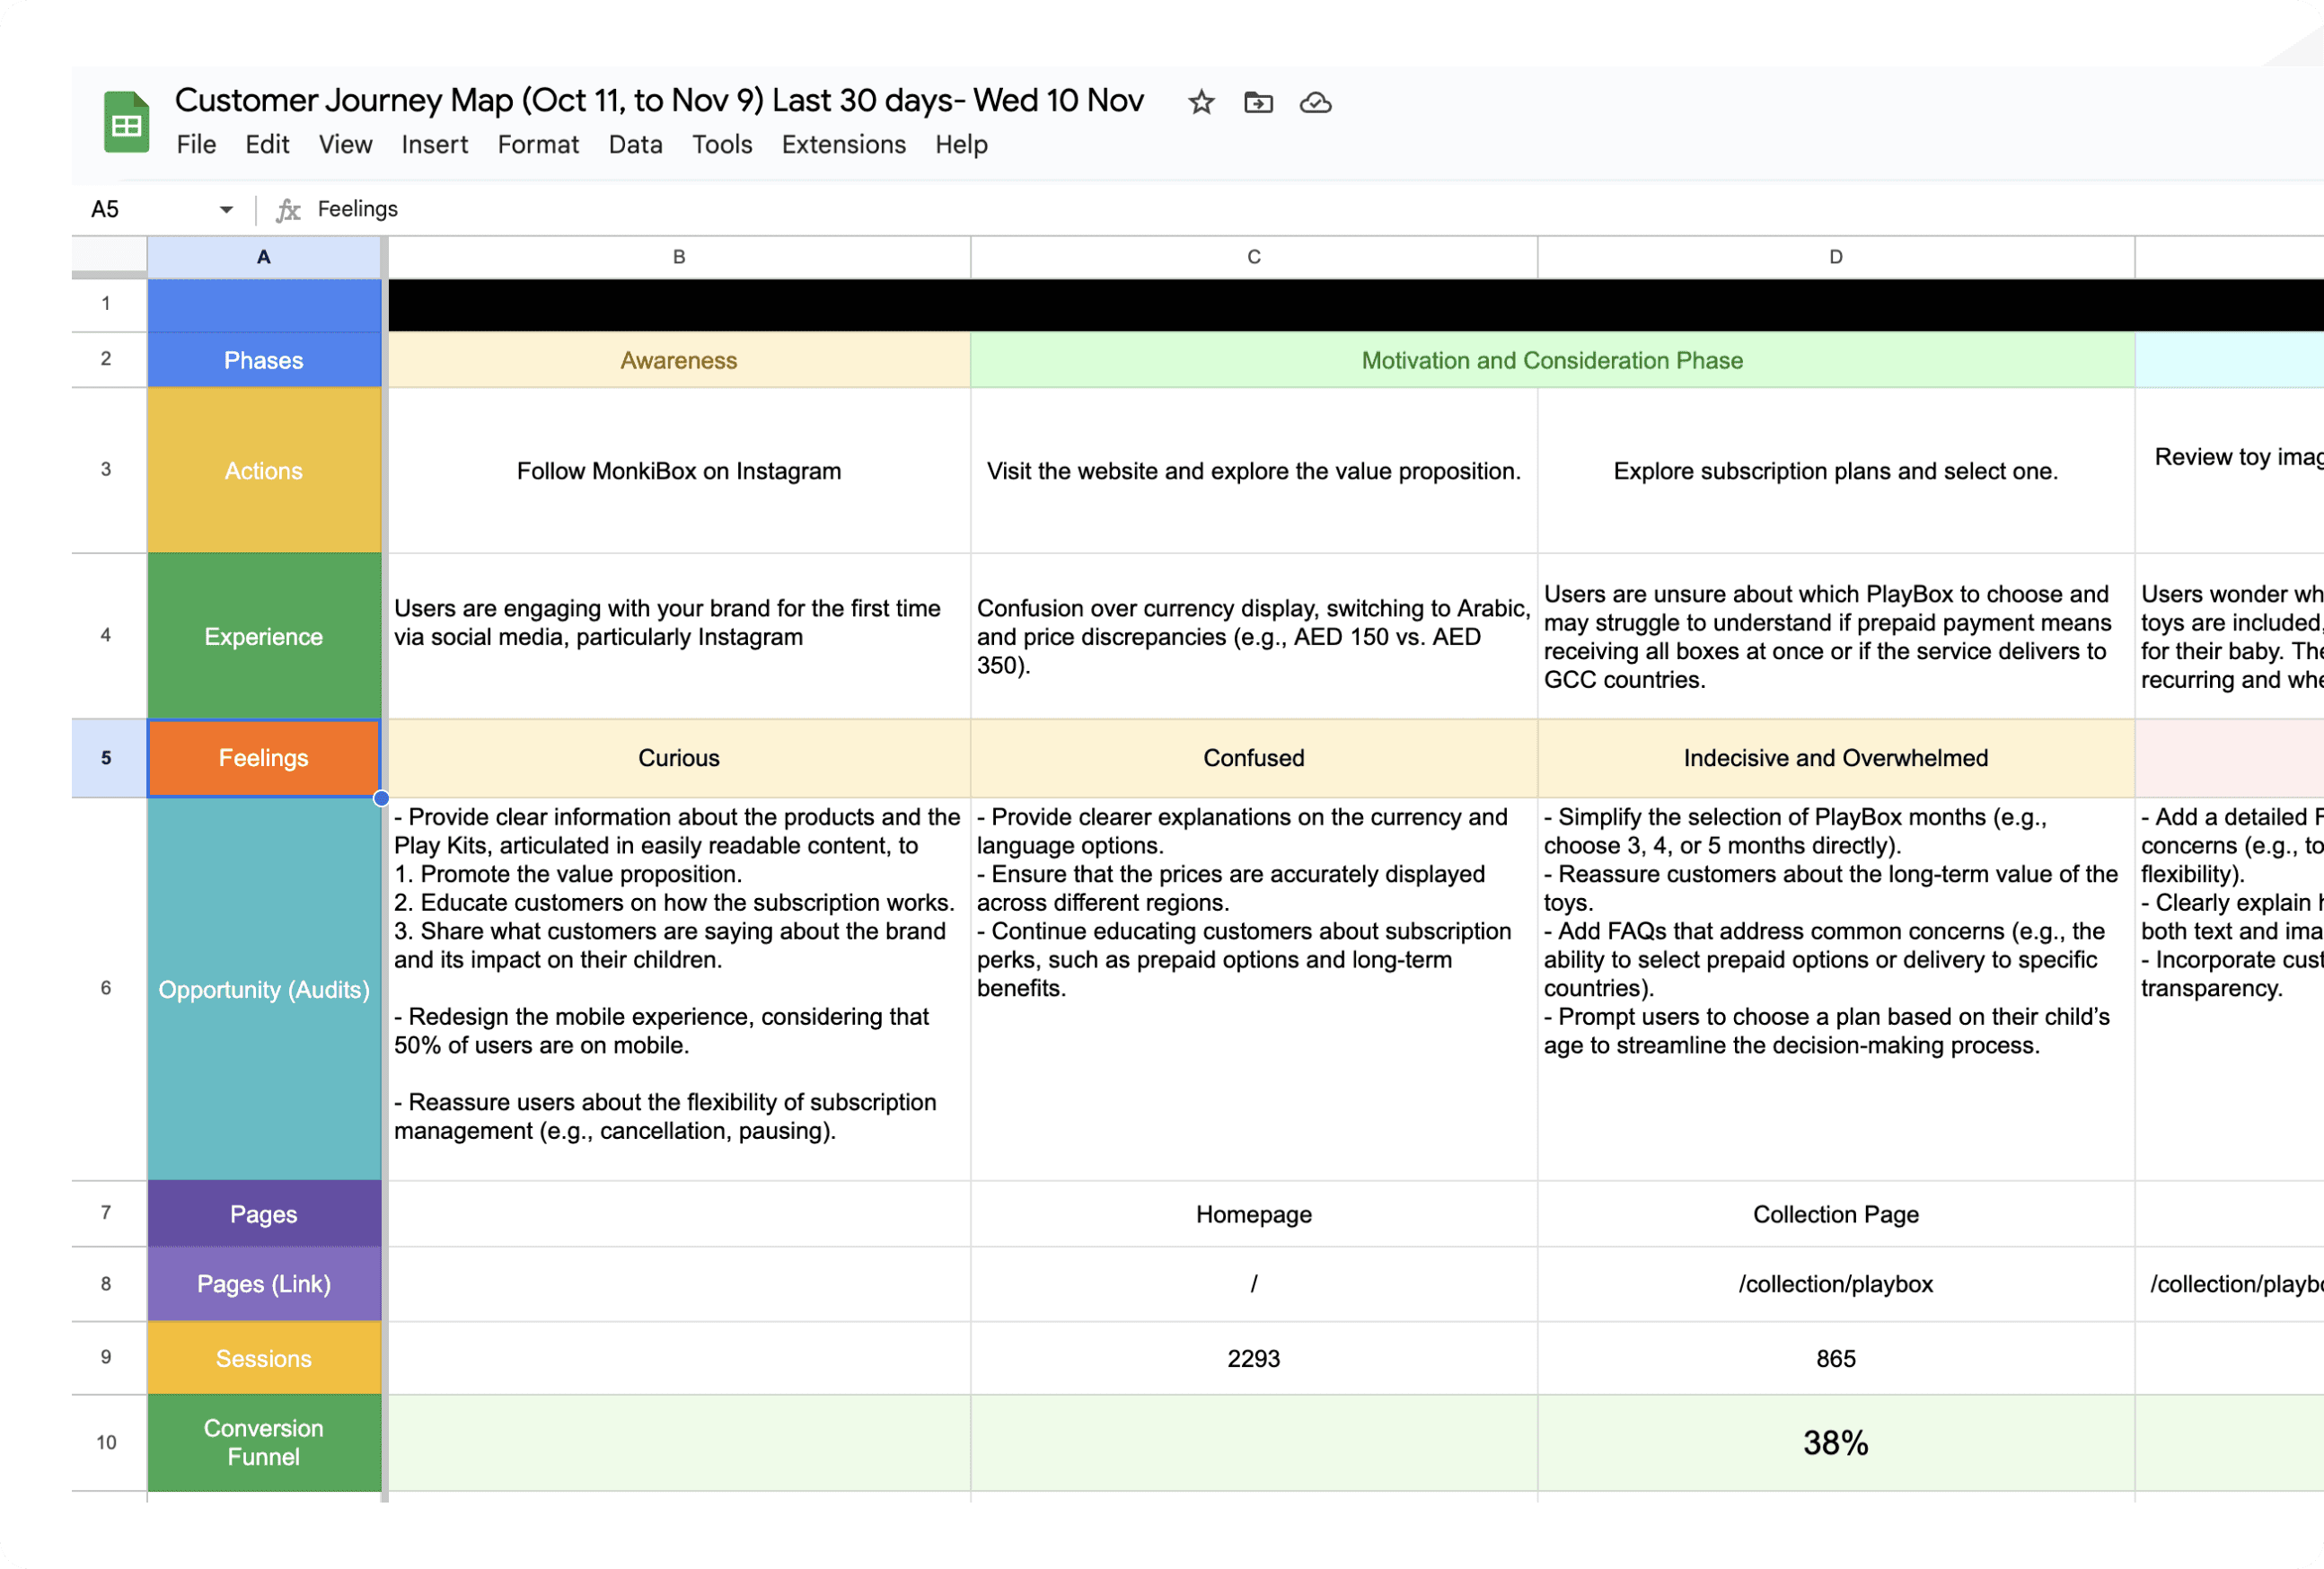Click the Google Sheets home logo
Screen dimensions: 2324x1569
coord(126,122)
